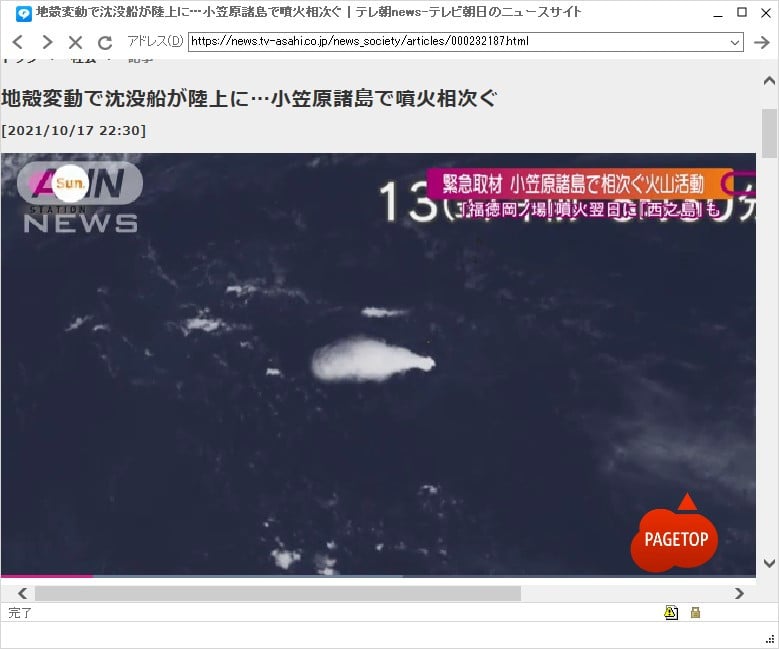Go back using the browser back arrow

[17, 42]
